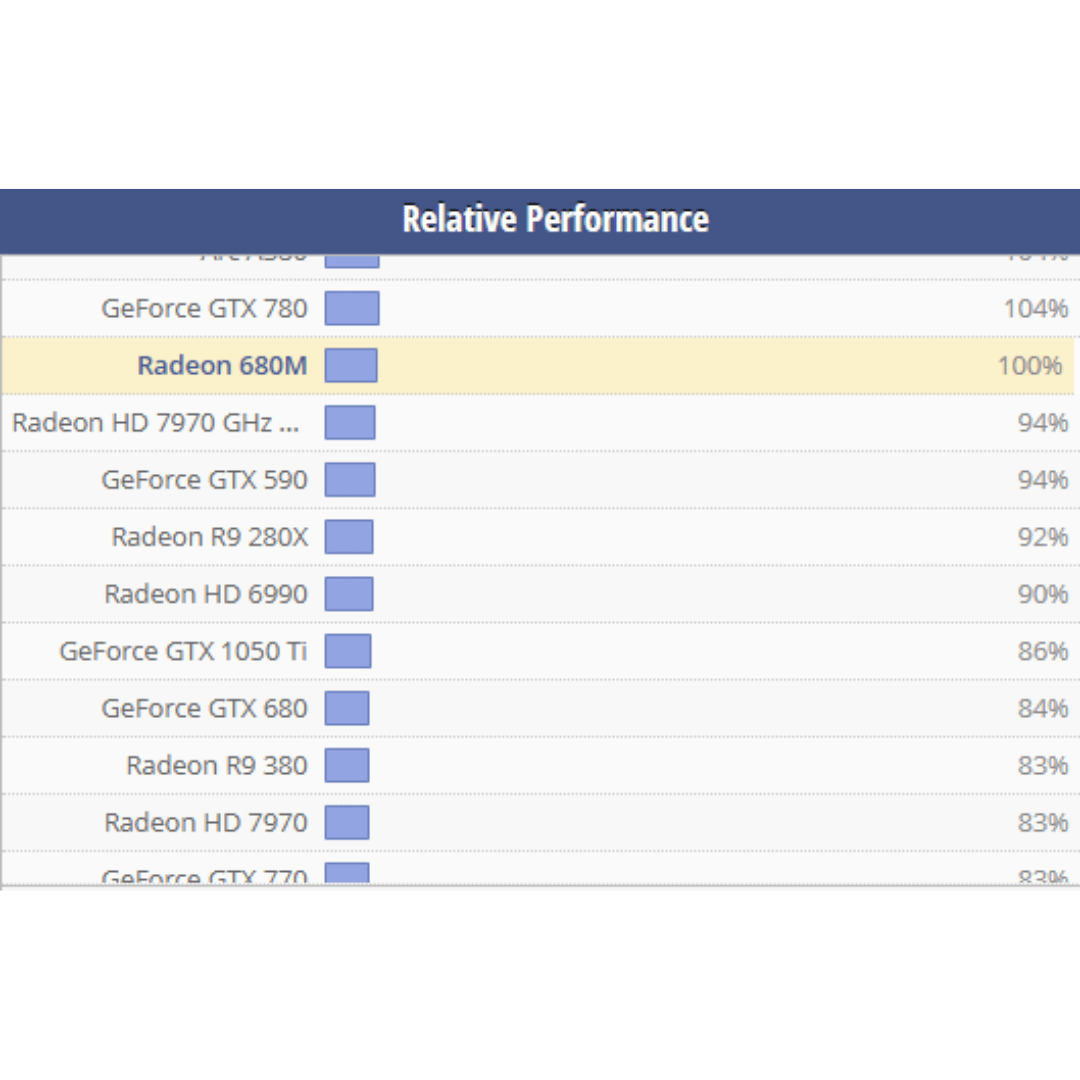Viewport: 1080px width, 1080px height.
Task: Select the highlighted Radeon 680M entry
Action: pyautogui.click(x=222, y=365)
